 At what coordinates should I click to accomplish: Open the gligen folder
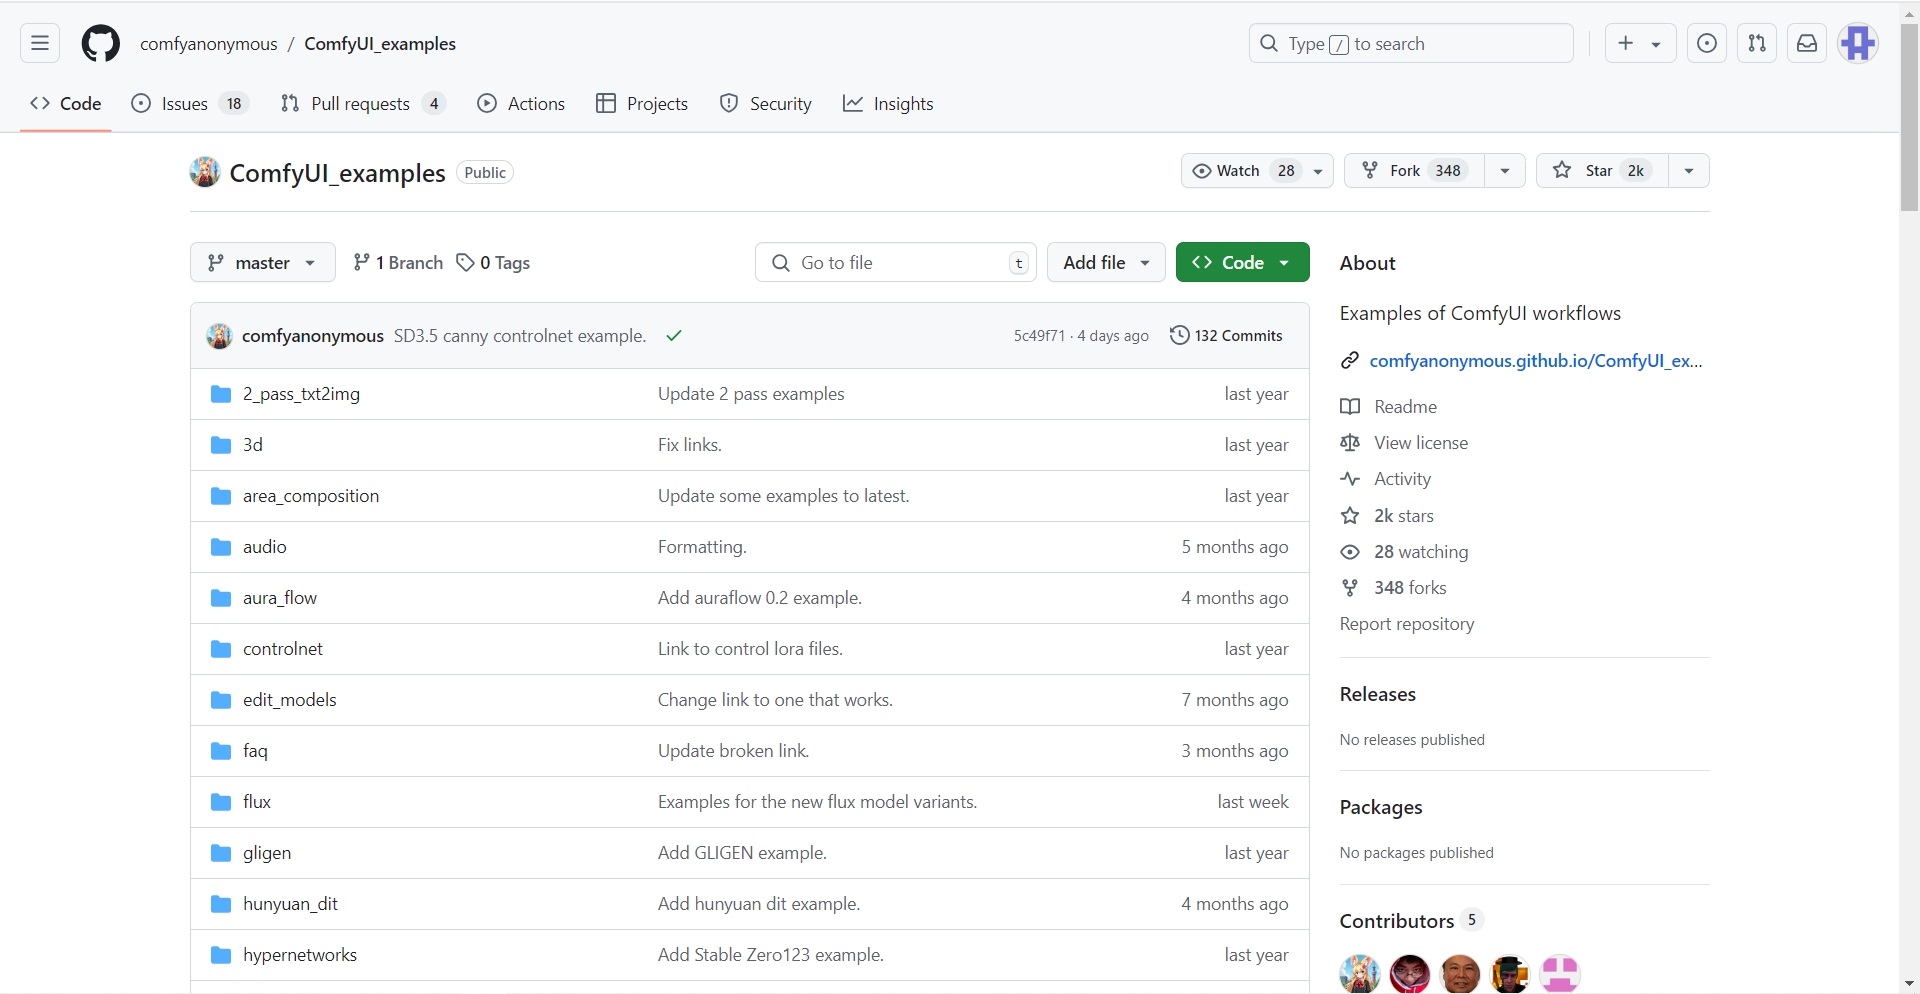(x=267, y=853)
